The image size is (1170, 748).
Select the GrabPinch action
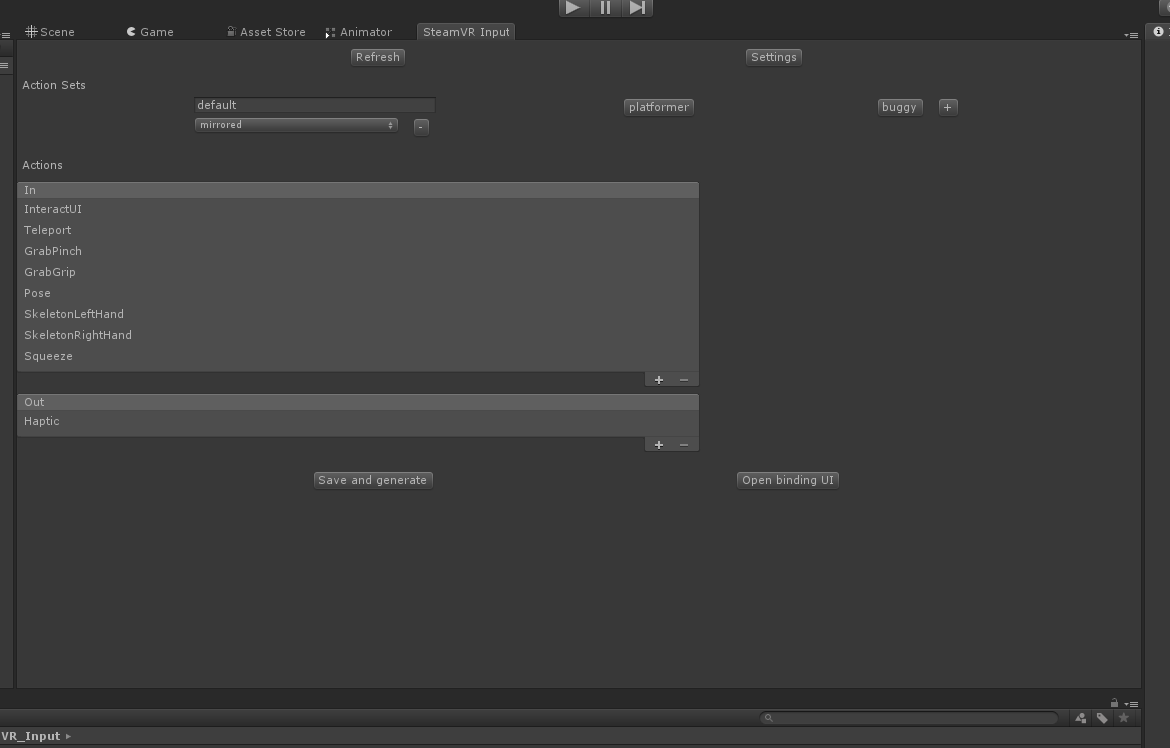358,252
